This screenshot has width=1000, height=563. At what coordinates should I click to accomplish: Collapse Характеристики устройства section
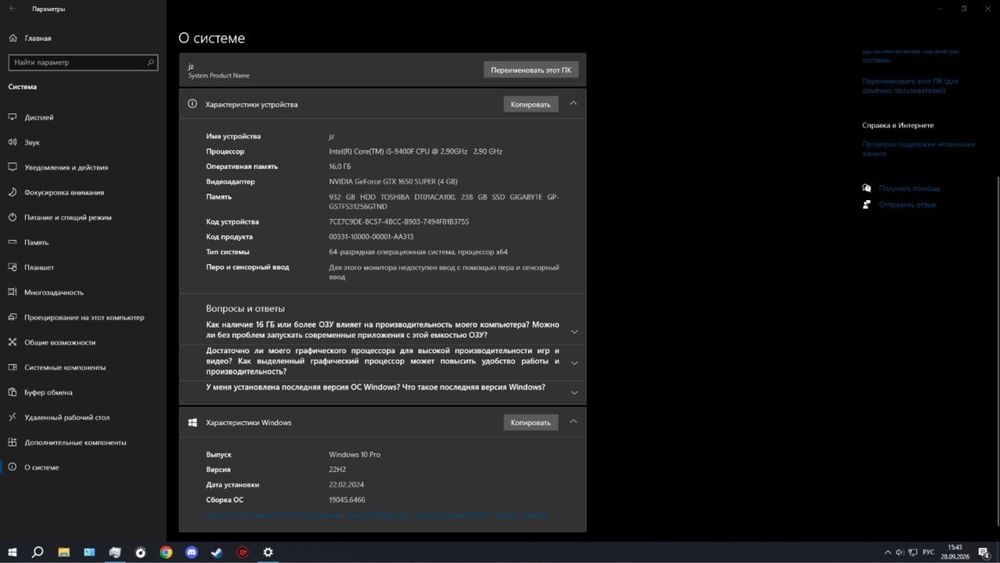click(x=573, y=103)
